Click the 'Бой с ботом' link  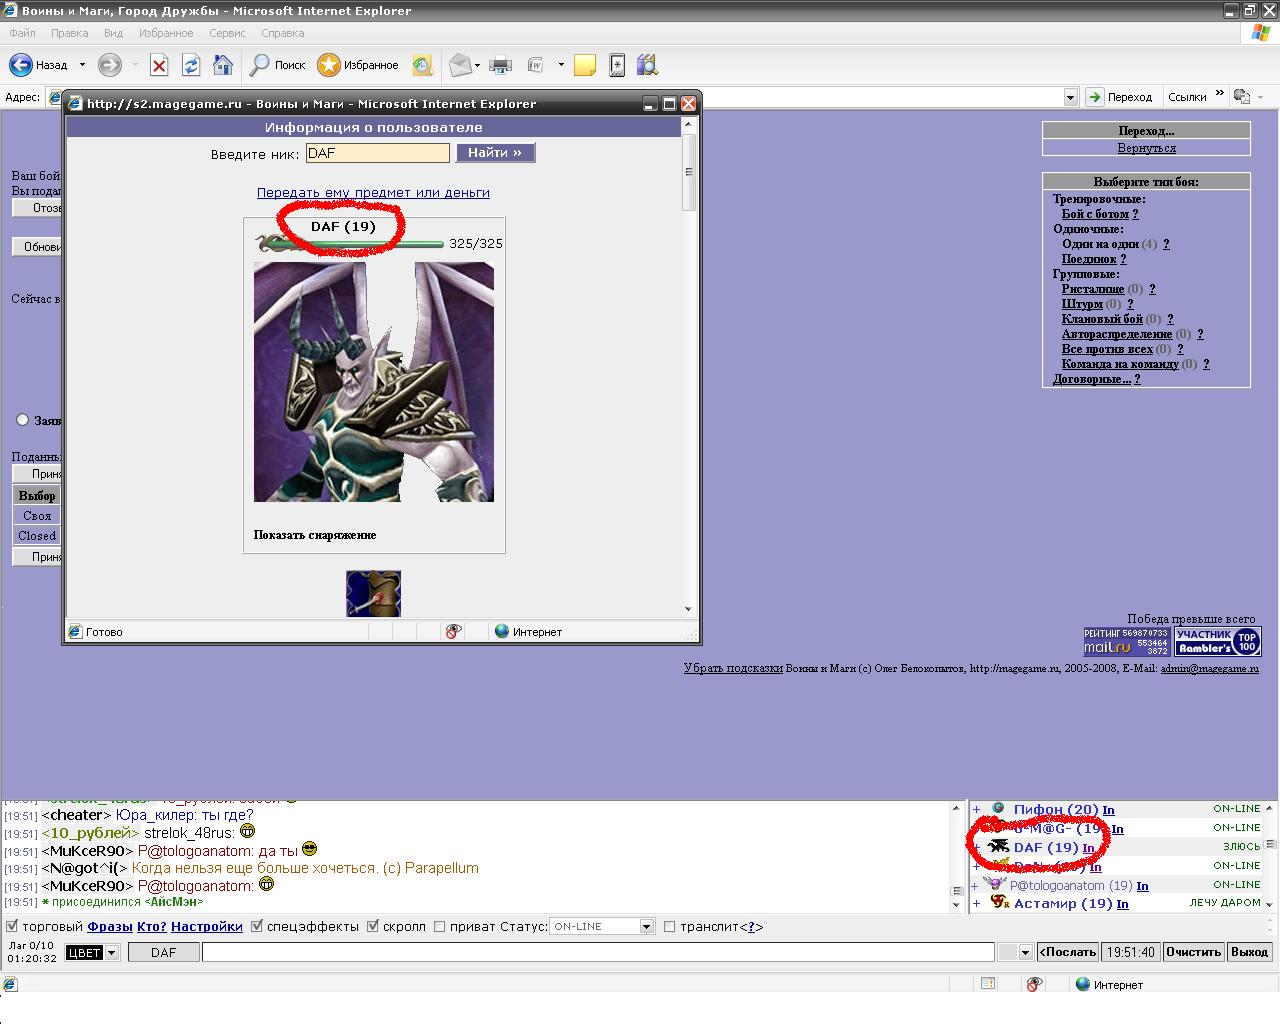pyautogui.click(x=1095, y=214)
